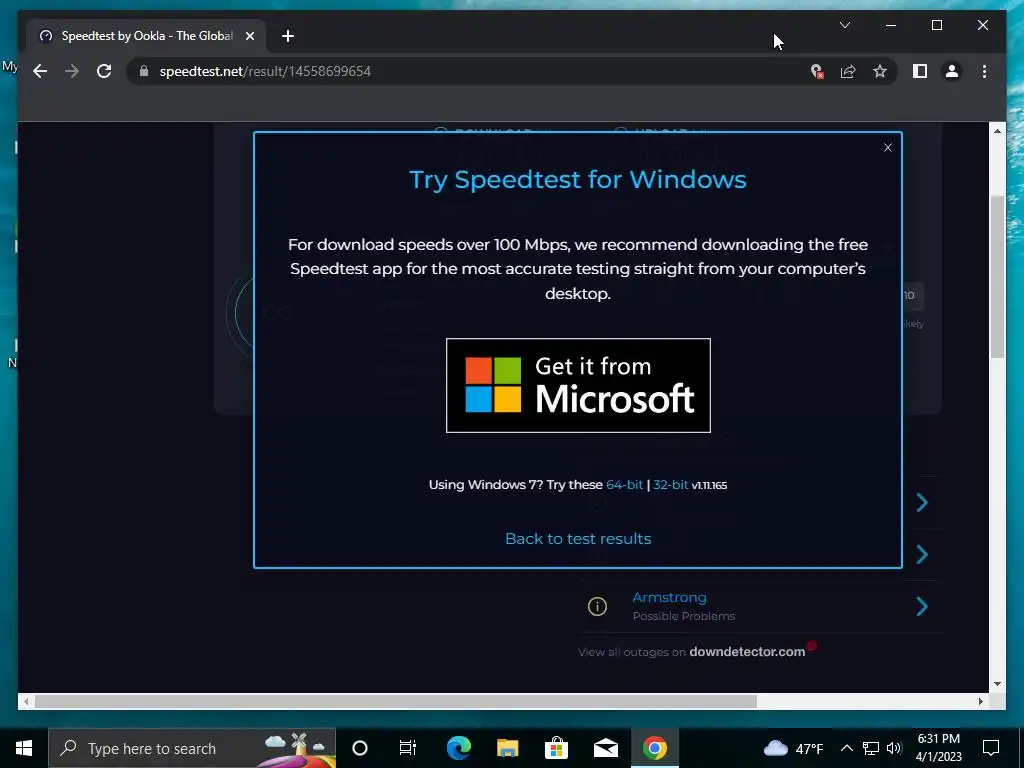
Task: Open the blocked content indicator icon in address bar
Action: (x=816, y=71)
